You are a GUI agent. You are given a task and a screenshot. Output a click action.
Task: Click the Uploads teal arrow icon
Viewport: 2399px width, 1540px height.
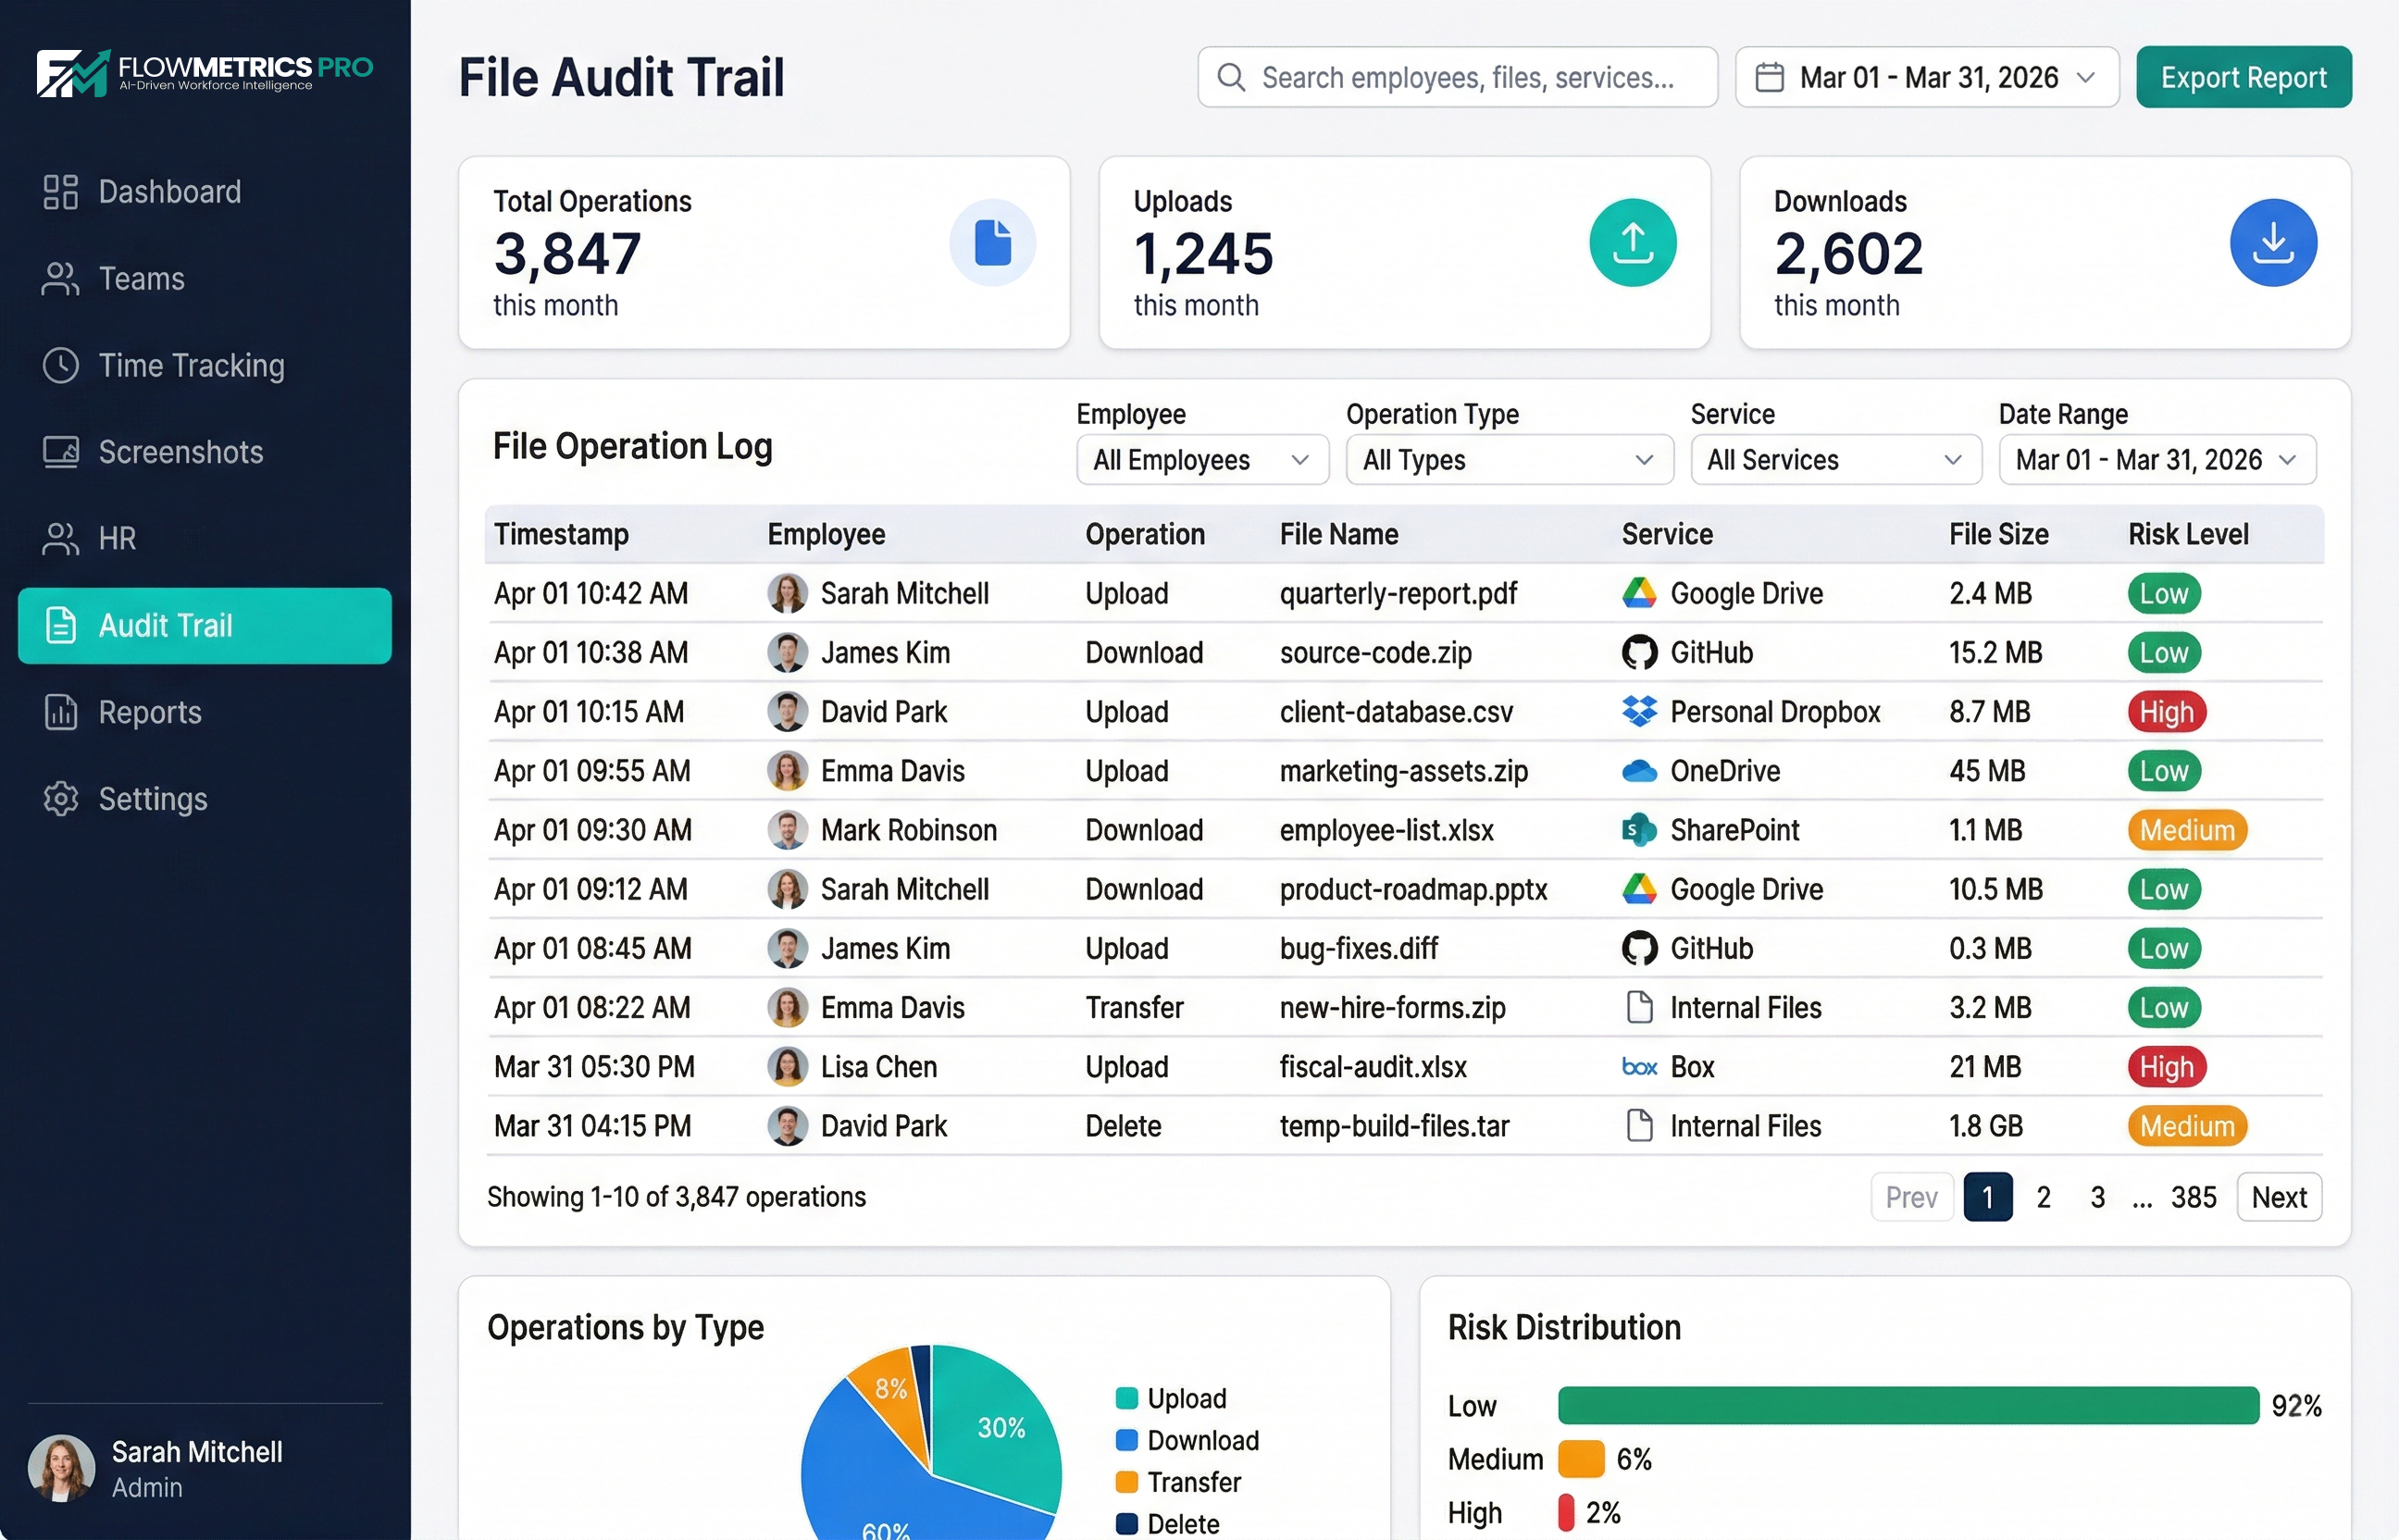1632,243
